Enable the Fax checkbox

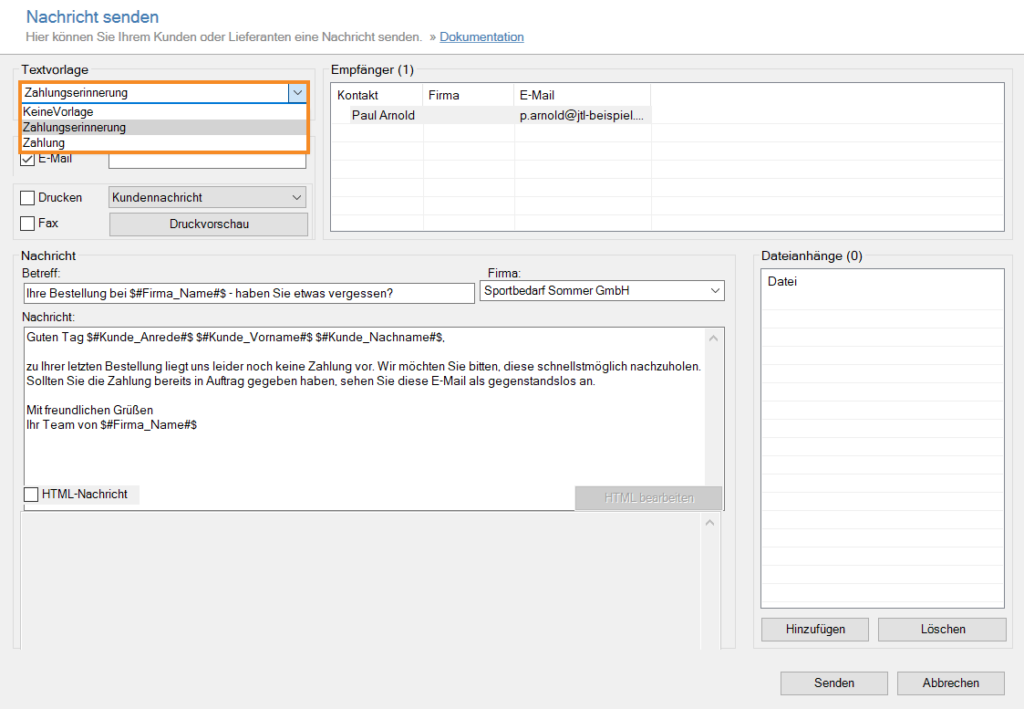tap(28, 224)
